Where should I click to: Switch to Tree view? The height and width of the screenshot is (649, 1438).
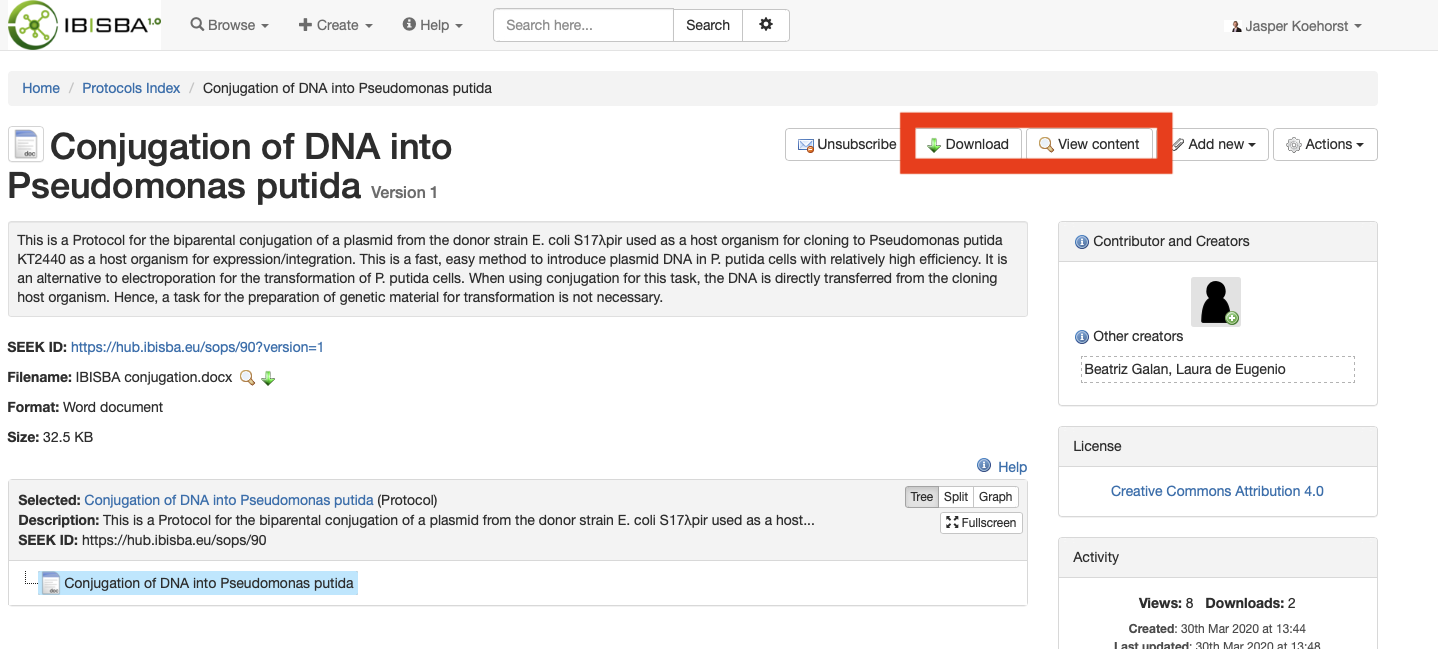922,497
